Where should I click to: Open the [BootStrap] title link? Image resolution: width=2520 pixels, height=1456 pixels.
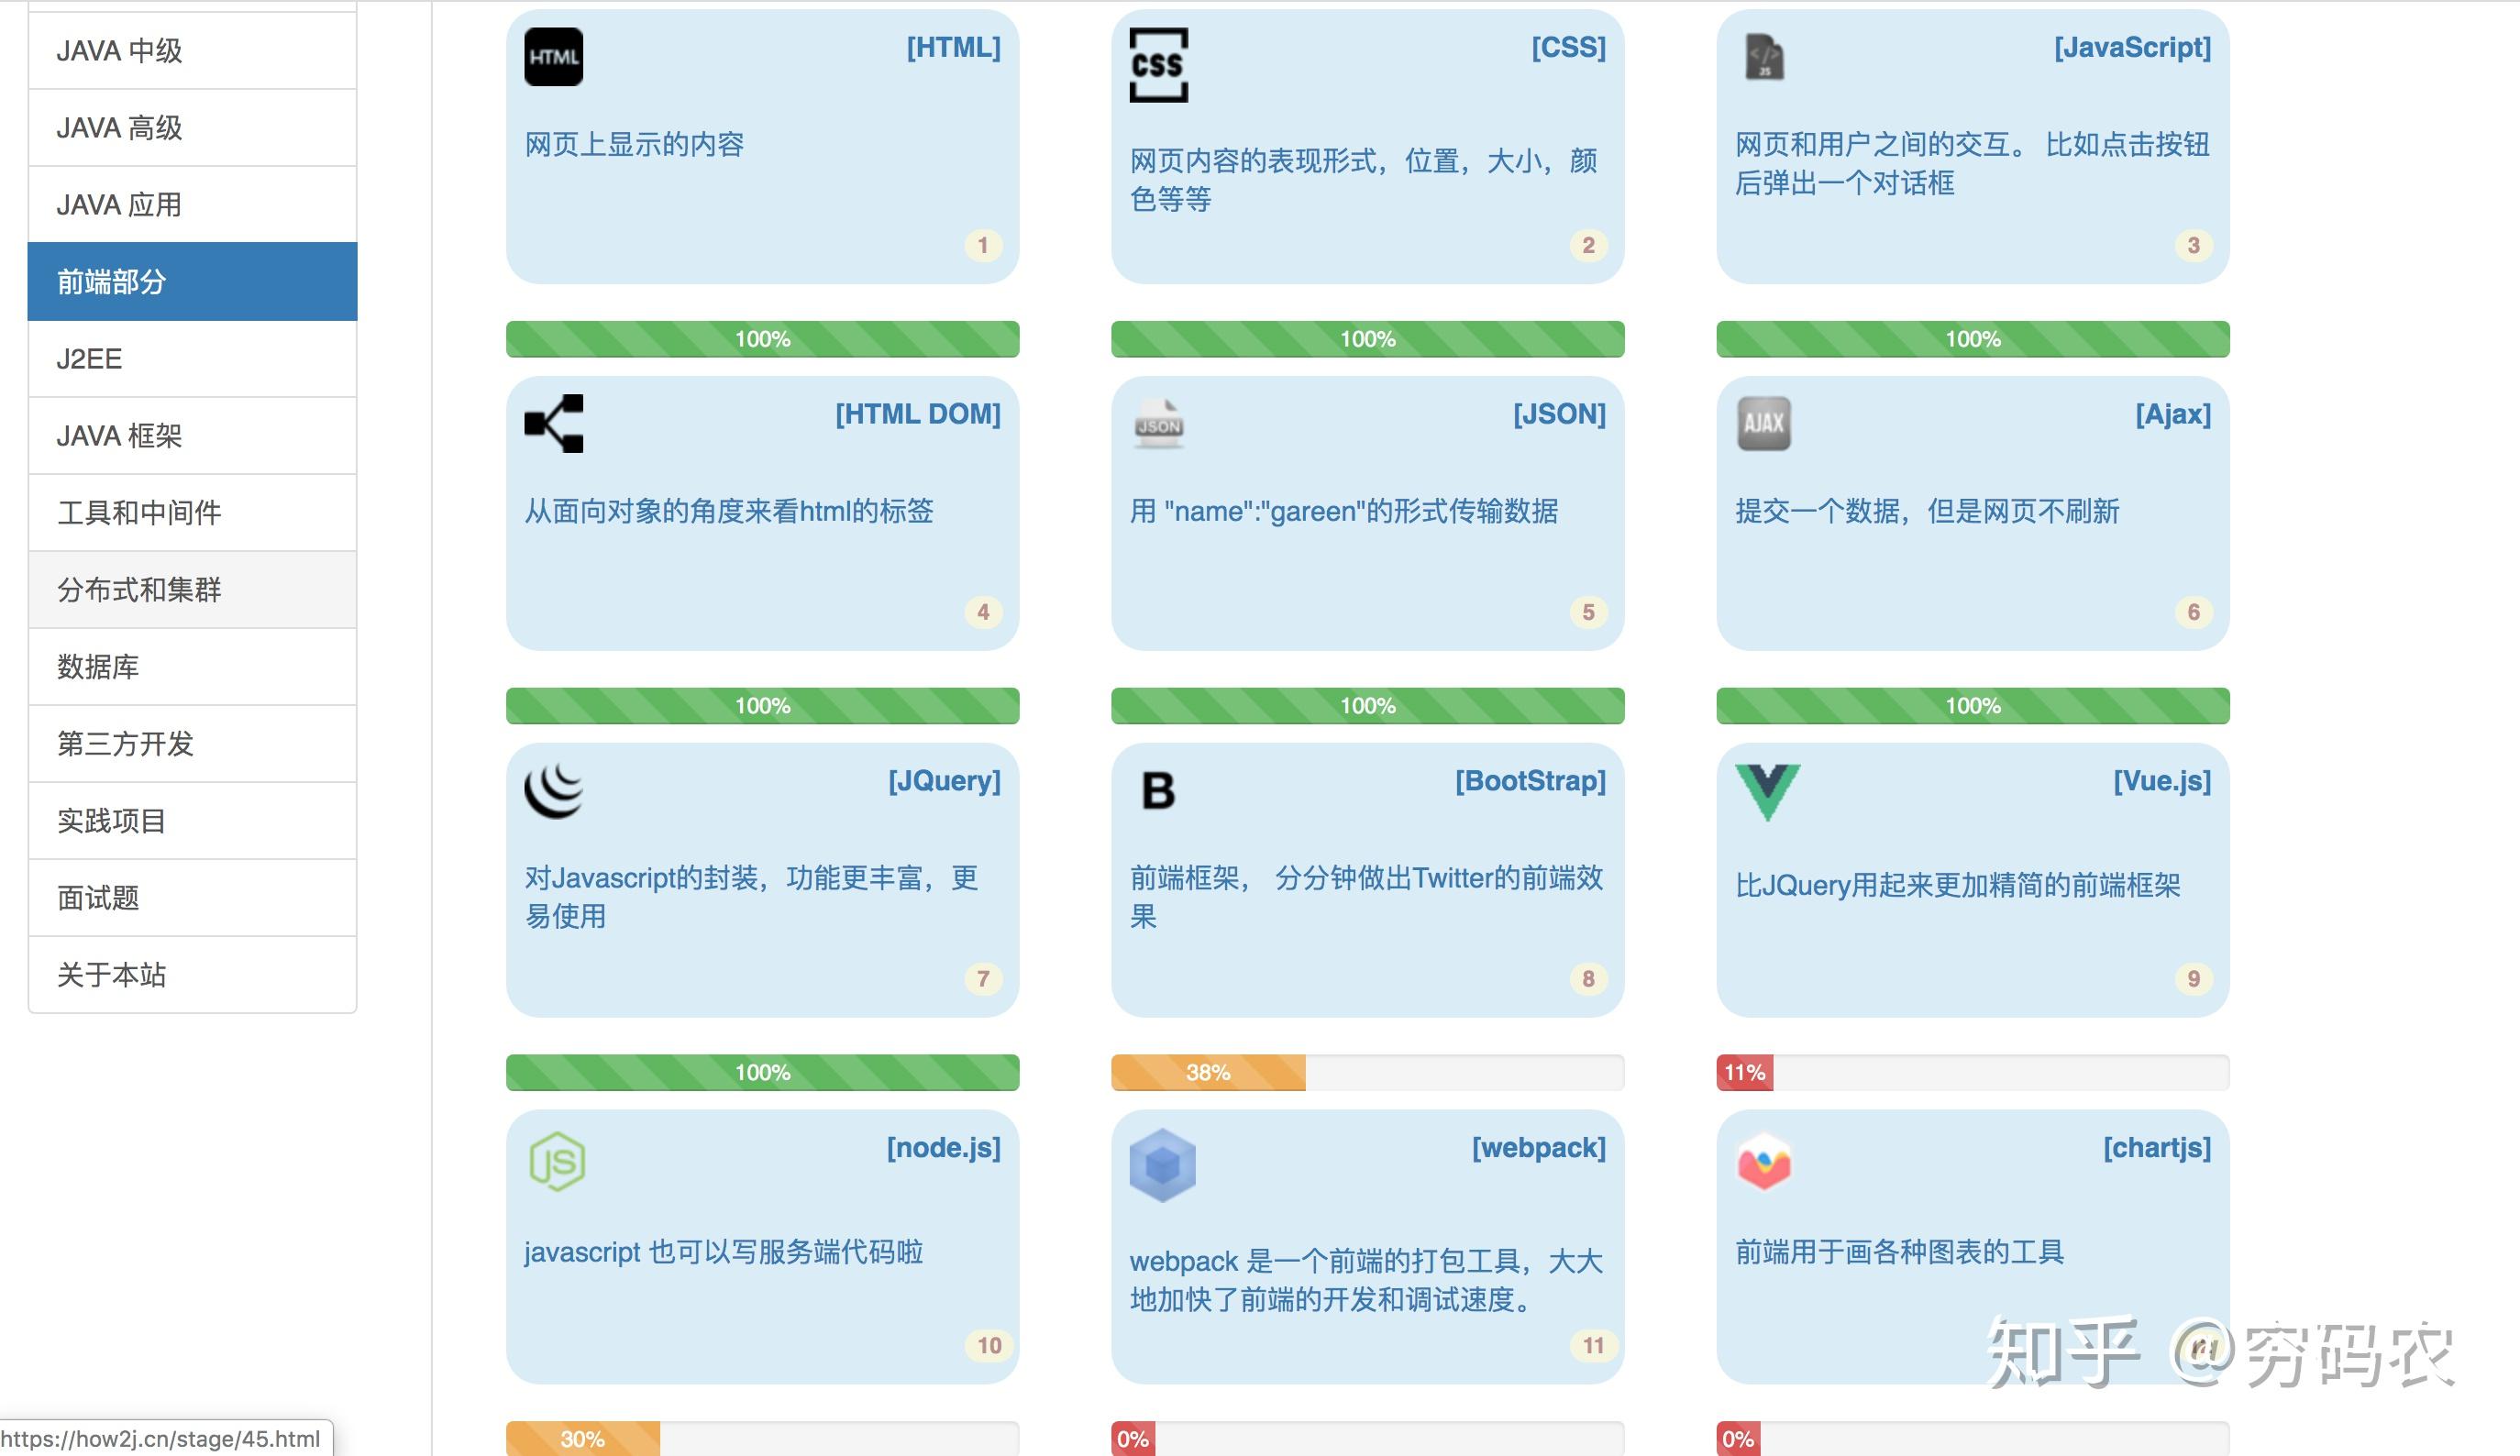coord(1530,780)
